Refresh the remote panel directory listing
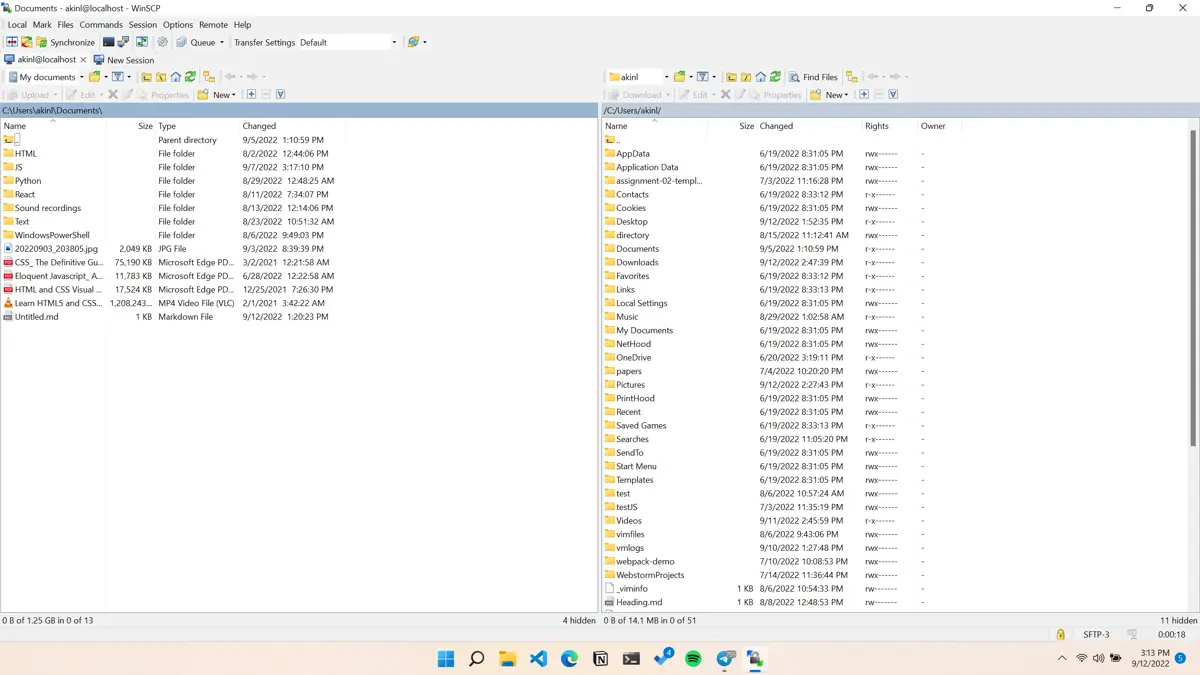The width and height of the screenshot is (1200, 675). tap(775, 77)
